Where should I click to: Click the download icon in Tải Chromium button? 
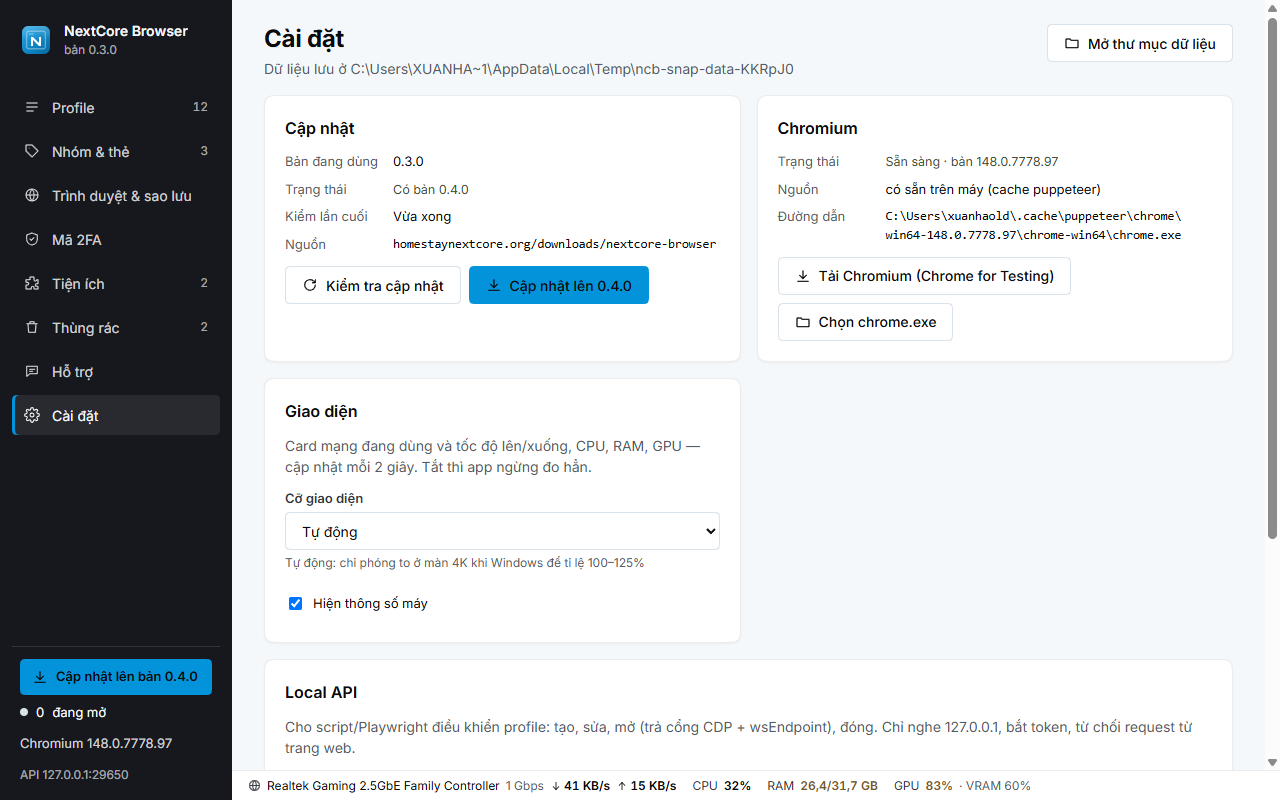click(803, 276)
